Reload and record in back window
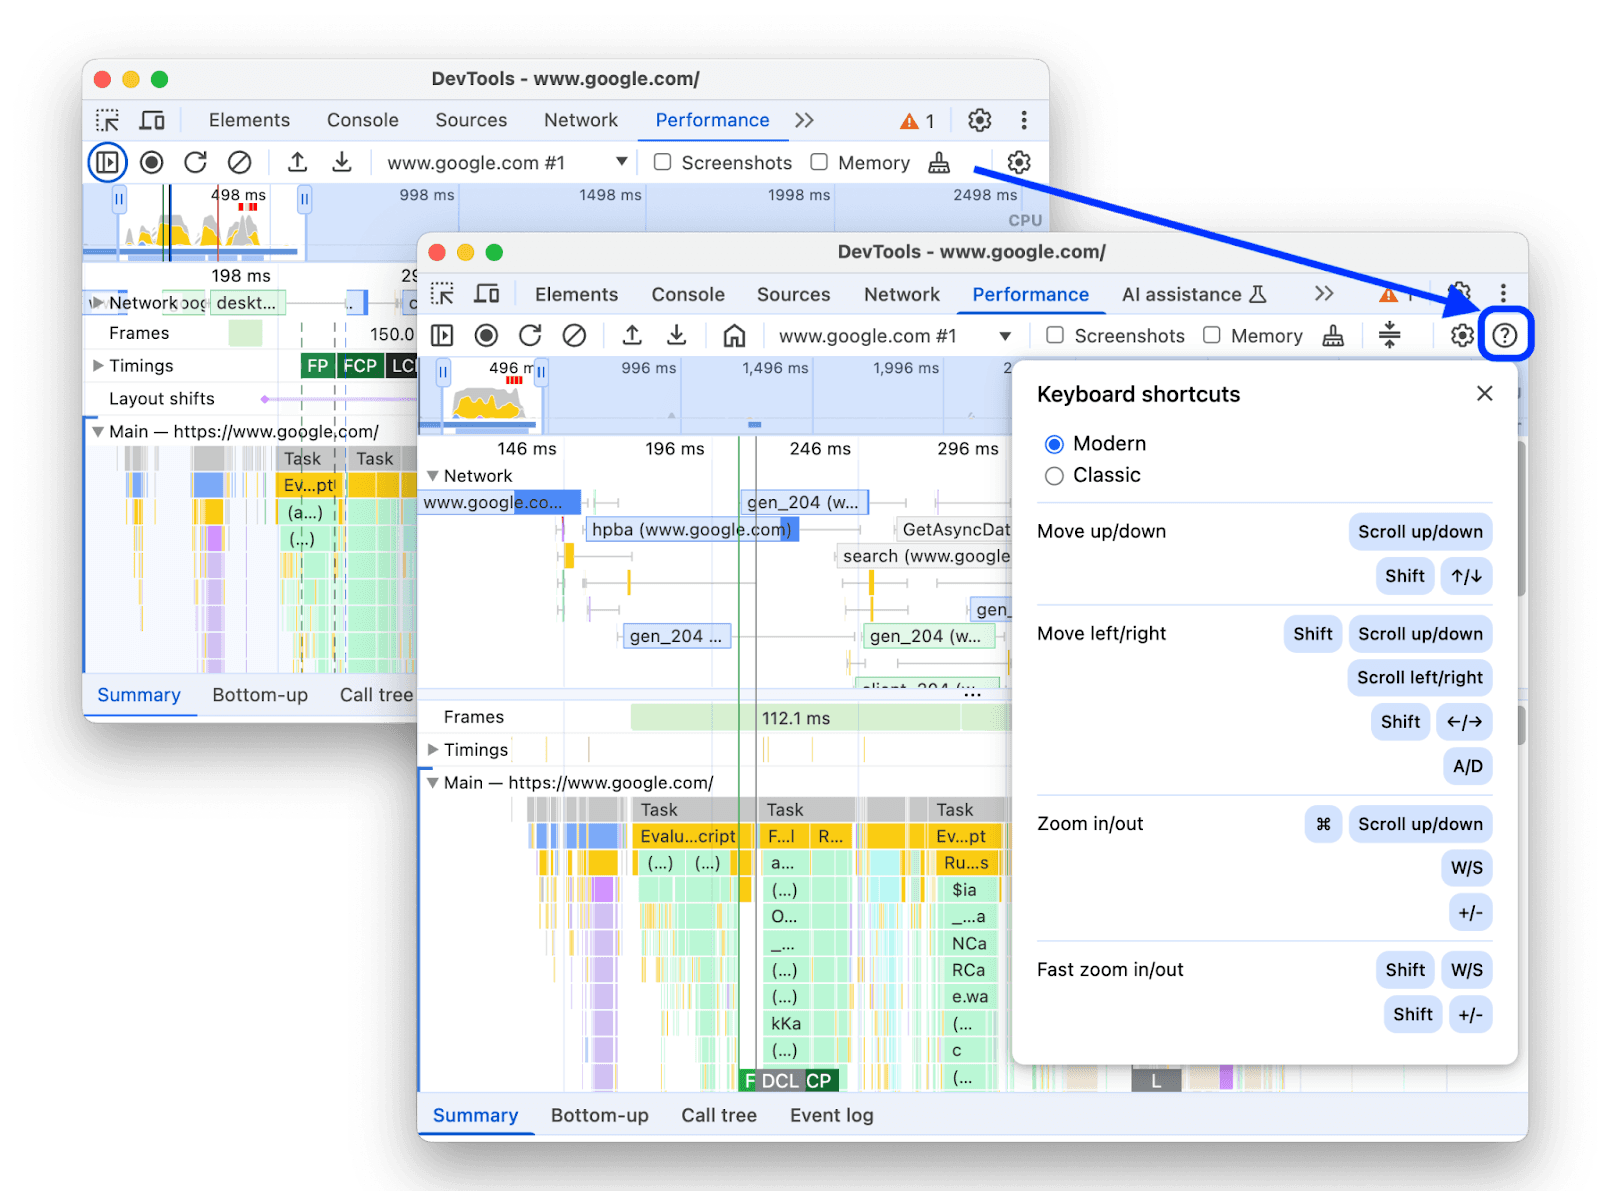Image resolution: width=1600 pixels, height=1191 pixels. pyautogui.click(x=196, y=162)
